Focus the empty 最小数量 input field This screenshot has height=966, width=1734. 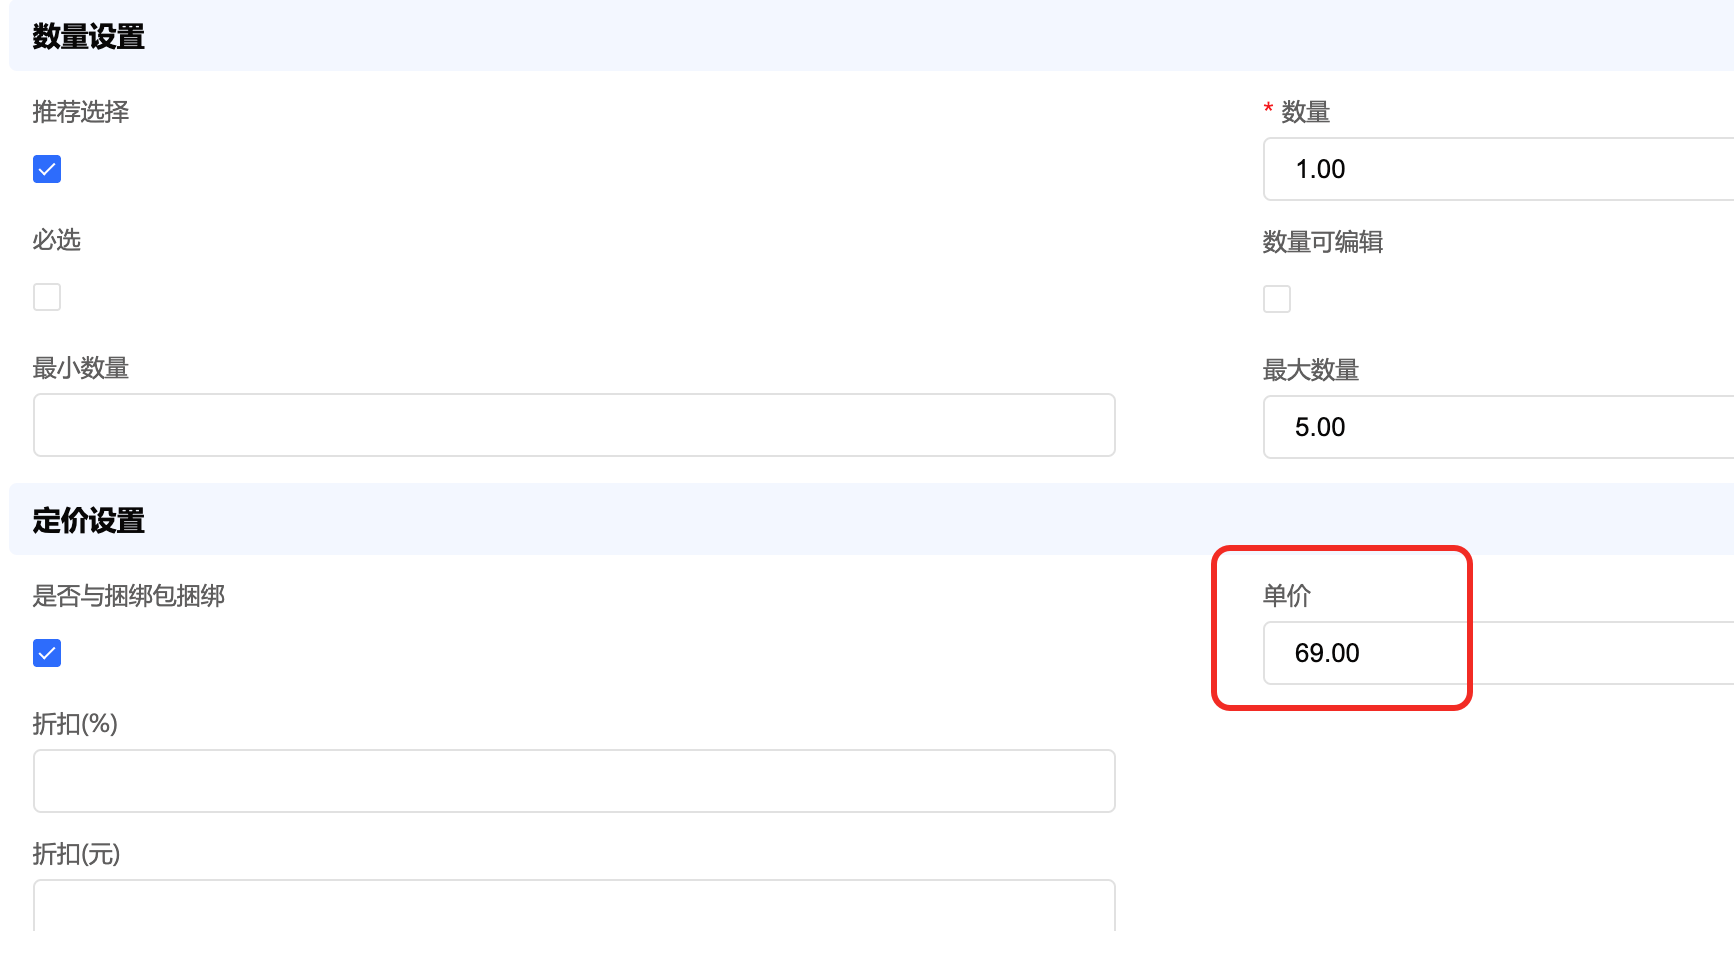574,425
